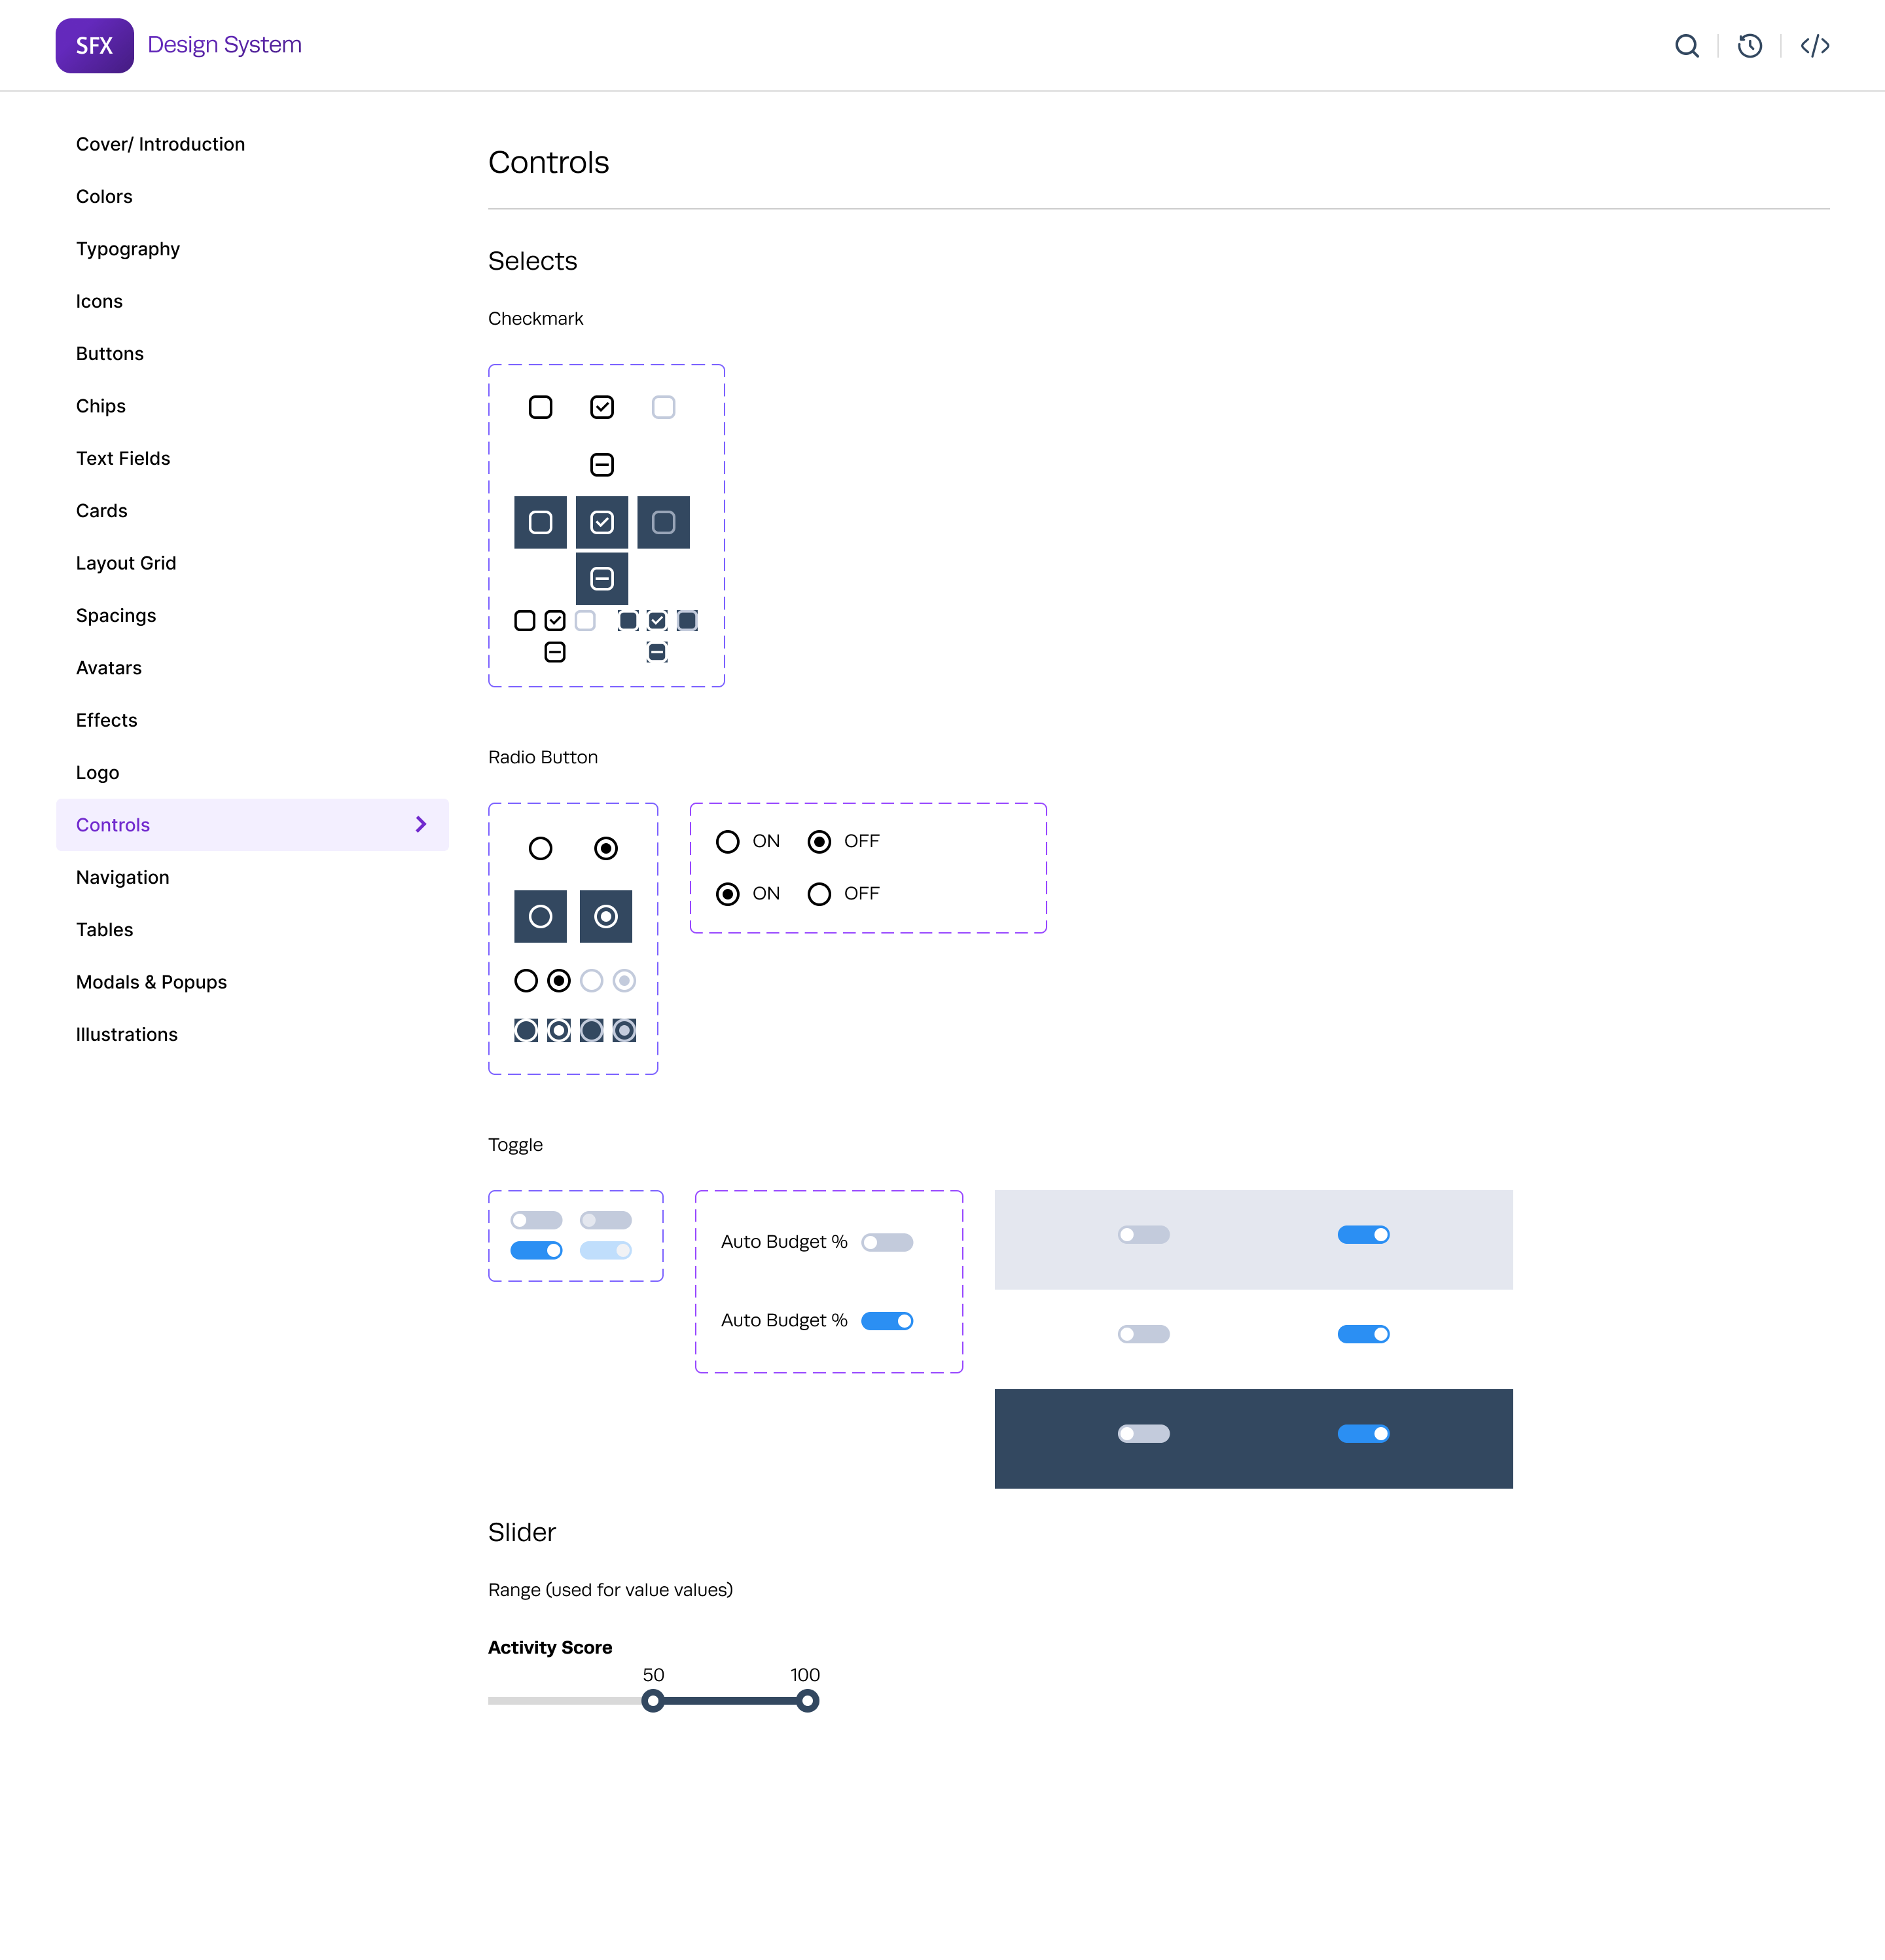This screenshot has height=1960, width=1885.
Task: Click the checked checkbox on dark tile
Action: pyautogui.click(x=602, y=523)
